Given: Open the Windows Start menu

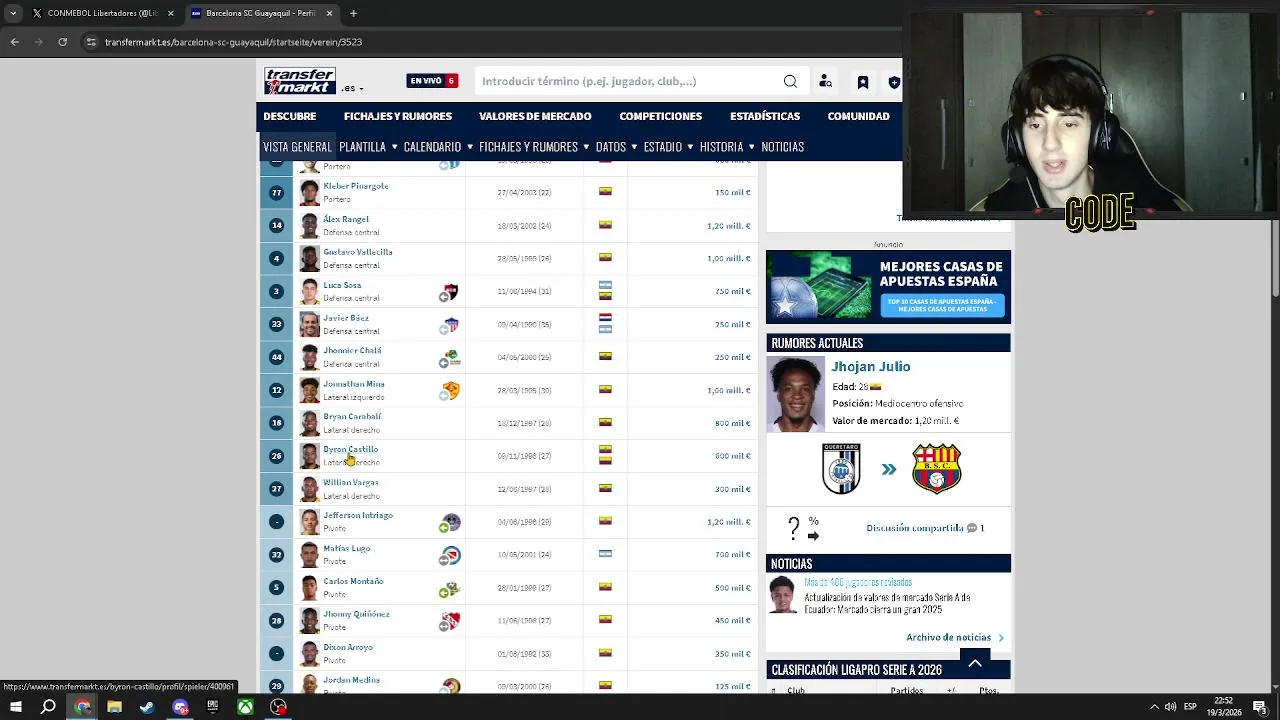Looking at the screenshot, I should [15, 707].
